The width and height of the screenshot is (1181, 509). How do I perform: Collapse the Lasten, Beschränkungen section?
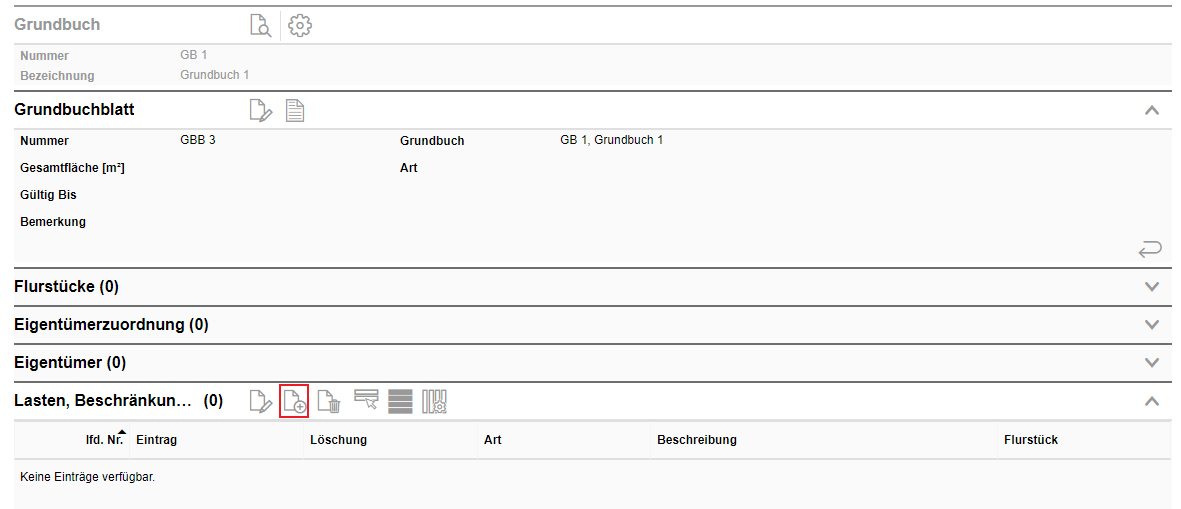(x=1152, y=401)
